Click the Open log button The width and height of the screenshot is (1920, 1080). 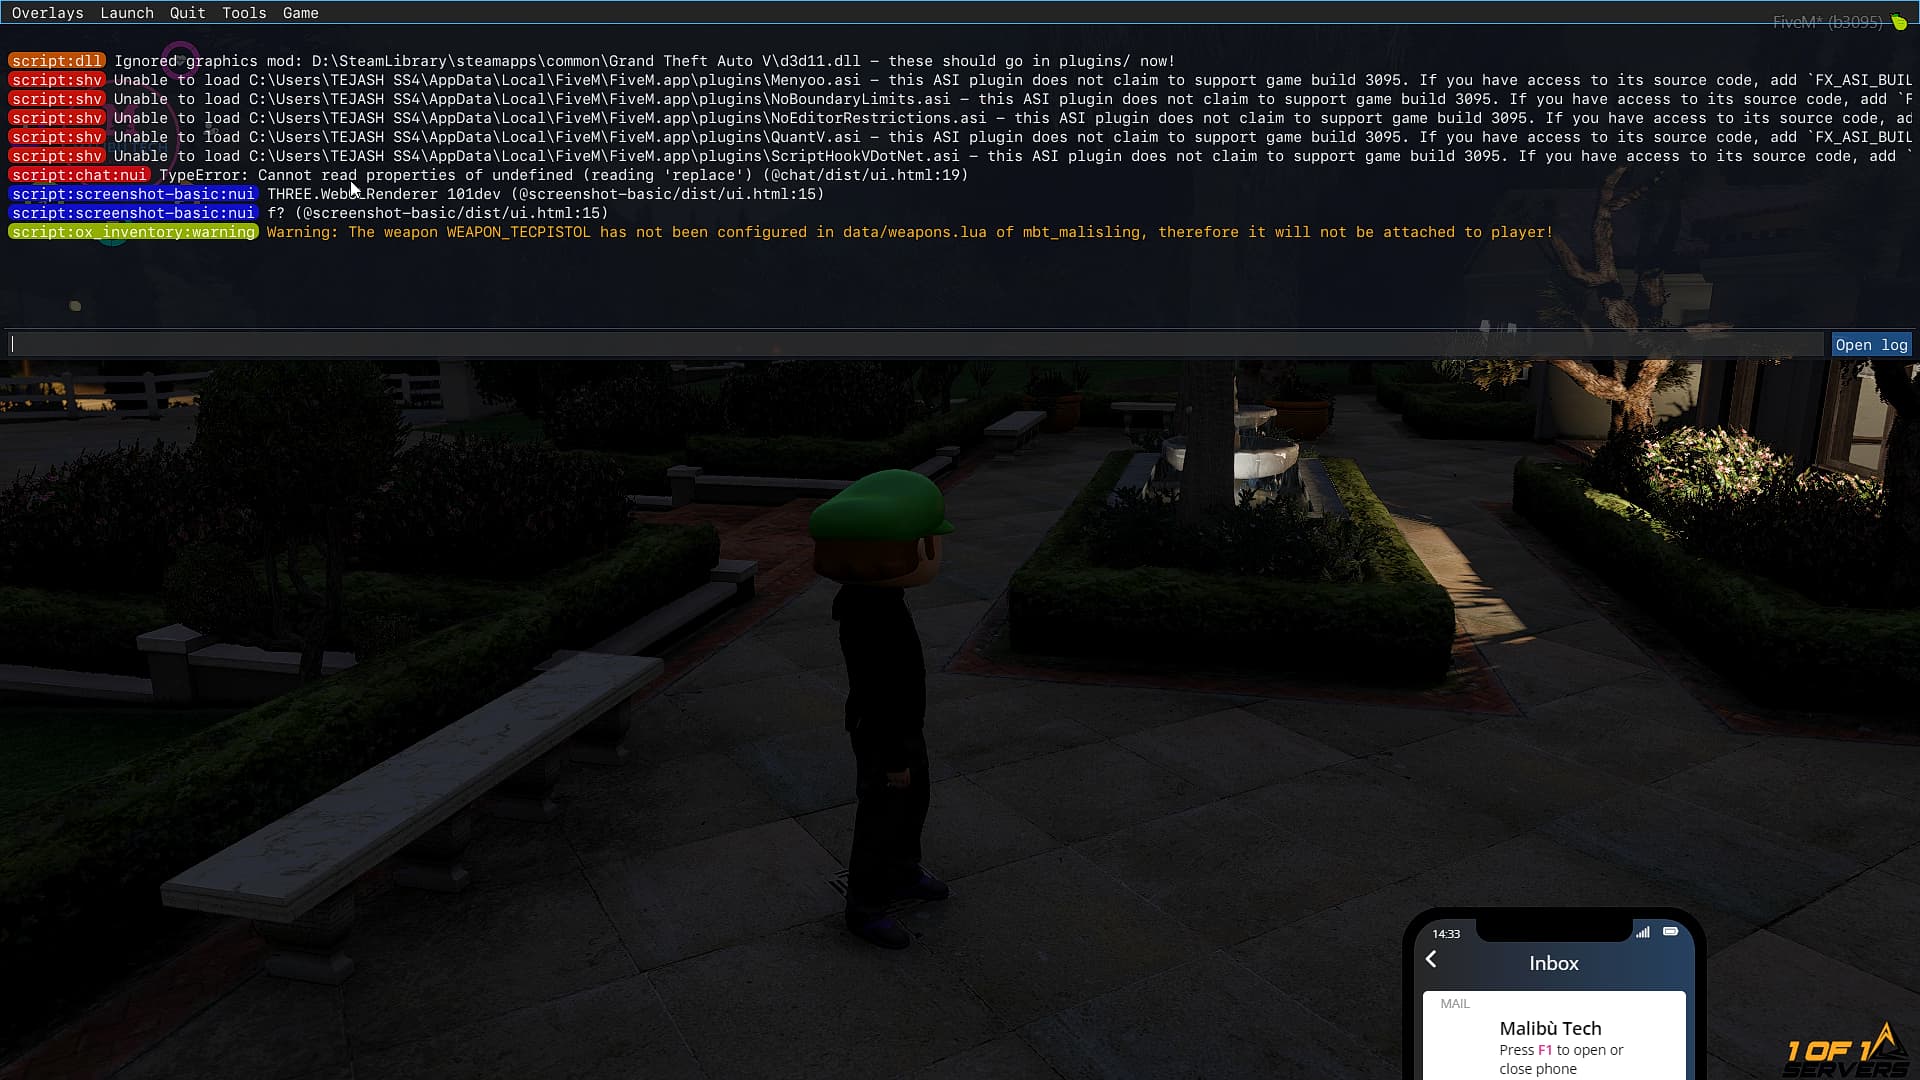1871,345
